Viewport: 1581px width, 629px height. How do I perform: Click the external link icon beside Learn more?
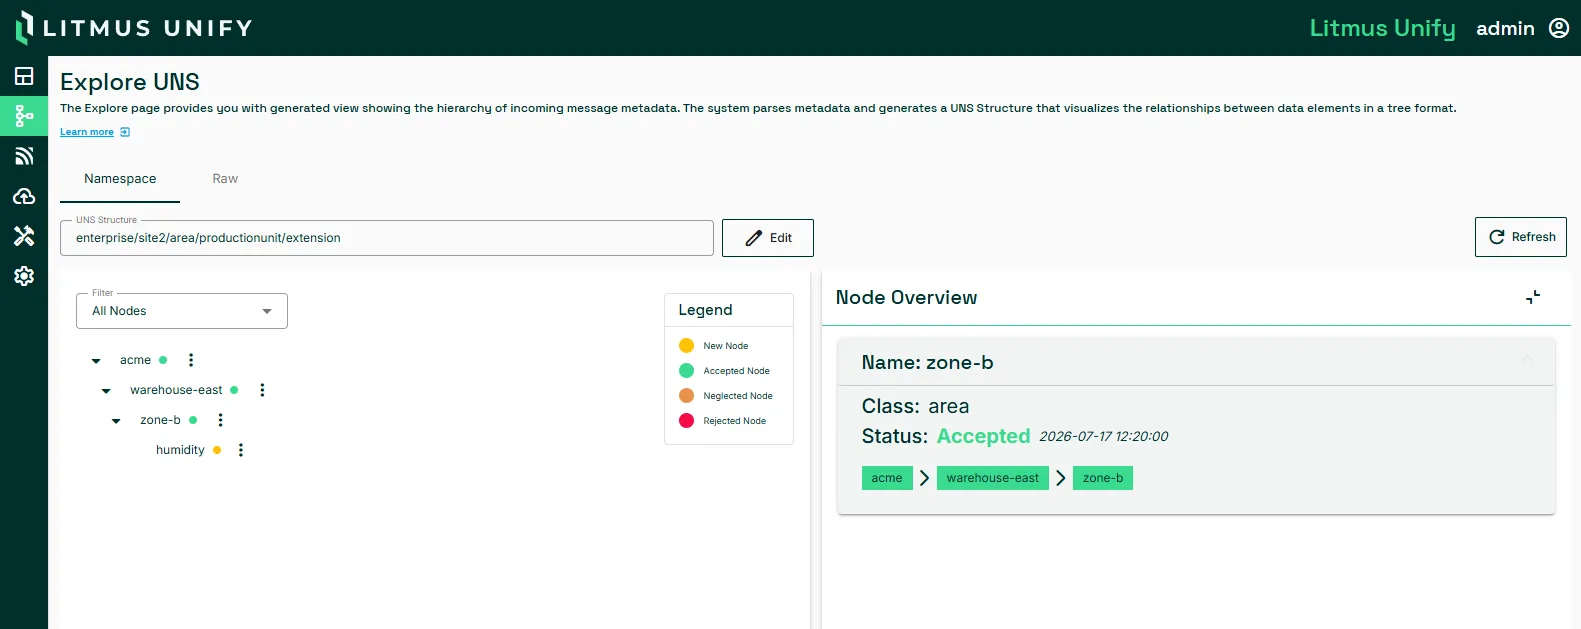point(125,132)
